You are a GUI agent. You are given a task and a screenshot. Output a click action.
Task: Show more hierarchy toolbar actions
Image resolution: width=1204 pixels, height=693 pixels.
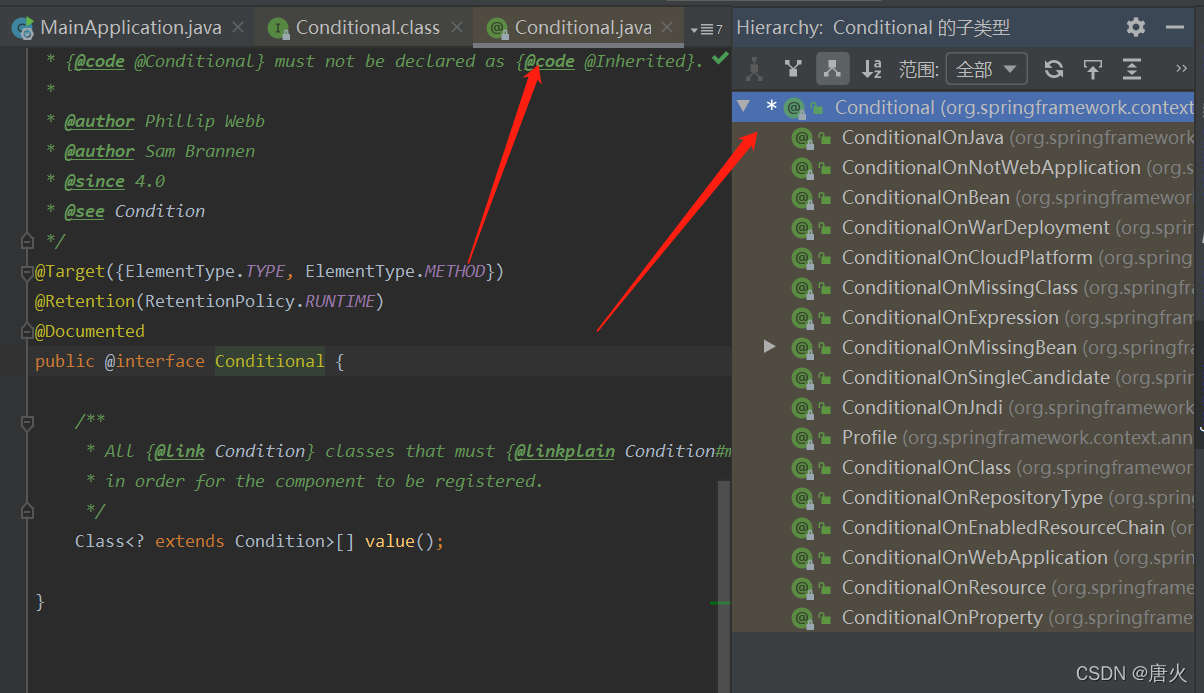(1181, 69)
